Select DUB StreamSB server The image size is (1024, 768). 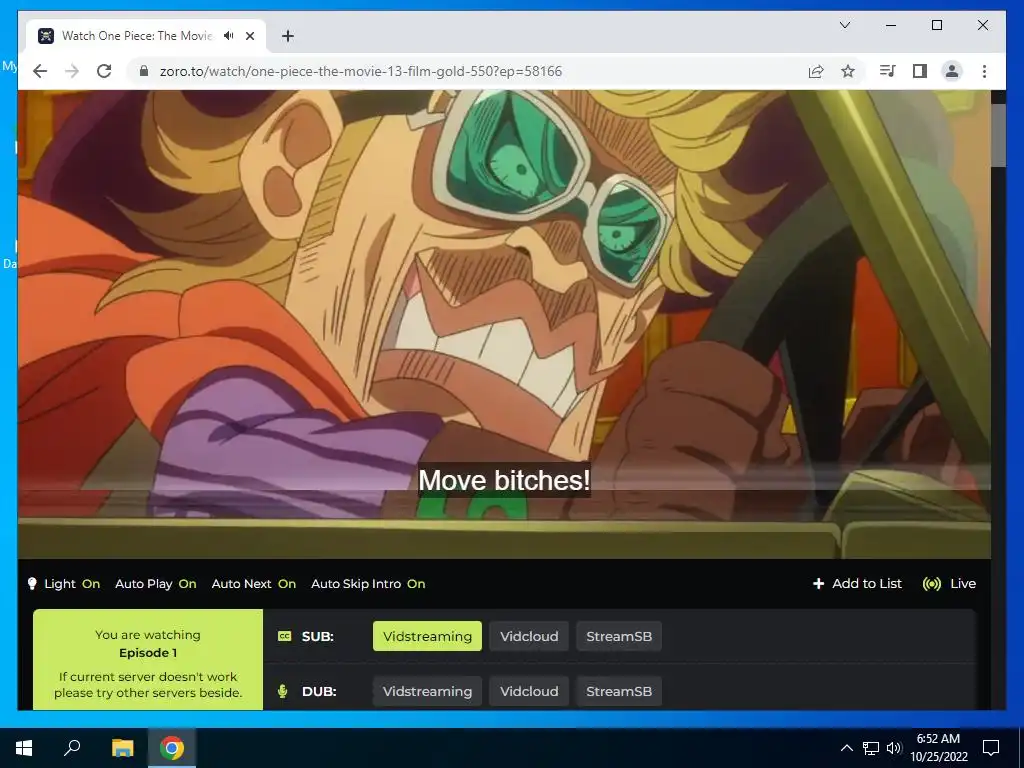coord(618,691)
